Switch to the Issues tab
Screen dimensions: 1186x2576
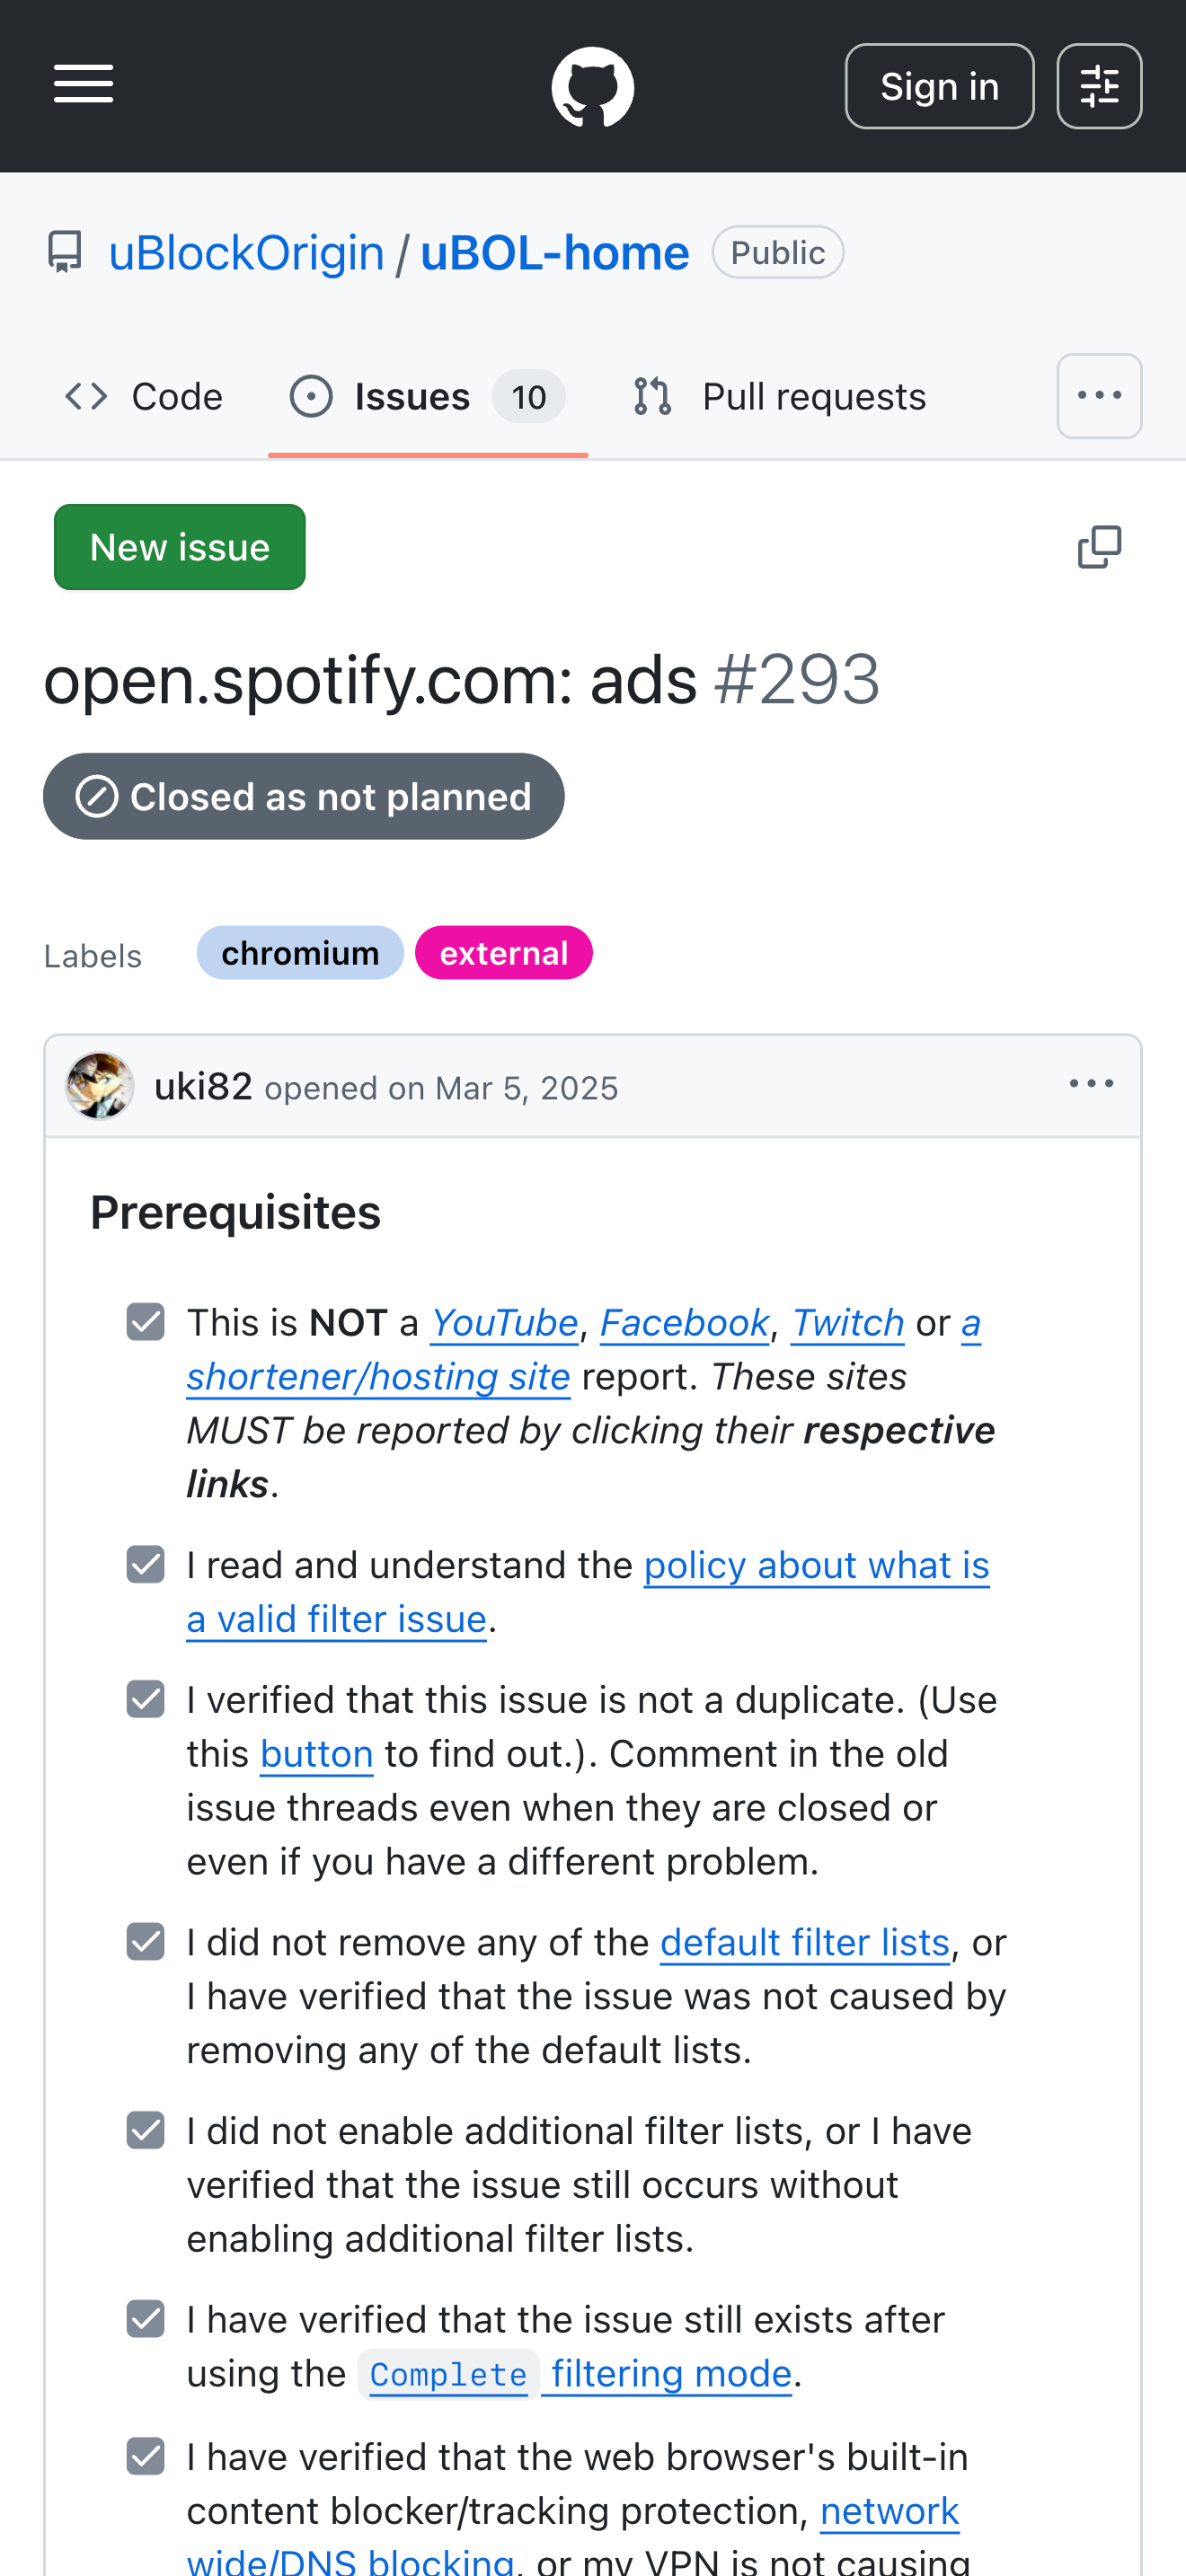427,397
